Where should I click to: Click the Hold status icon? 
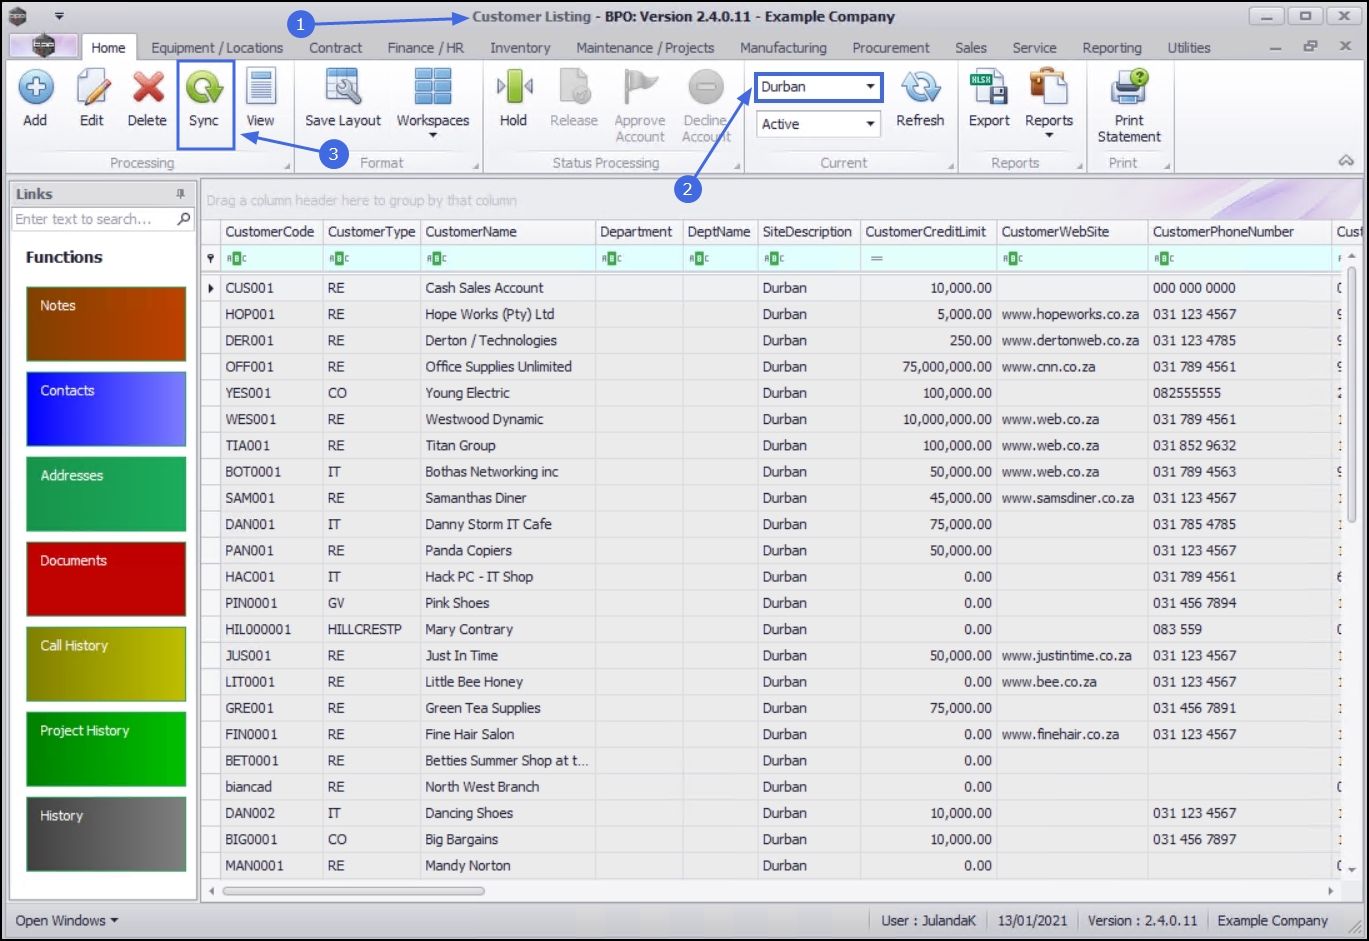514,88
